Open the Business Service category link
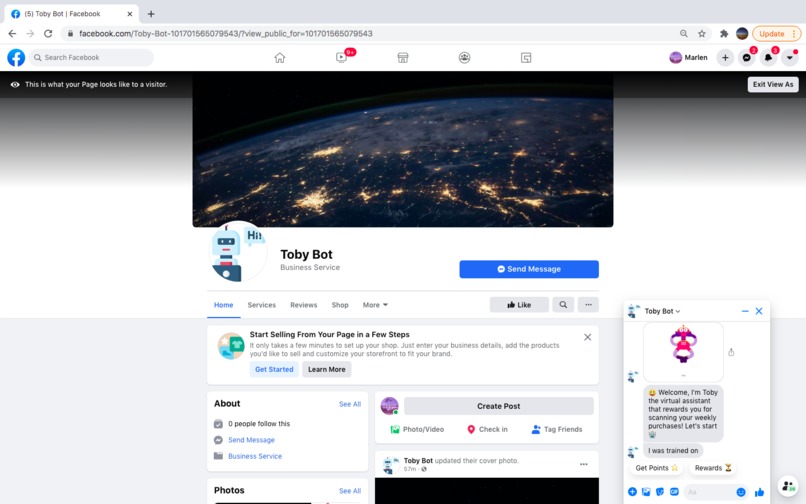This screenshot has height=504, width=806. point(255,456)
